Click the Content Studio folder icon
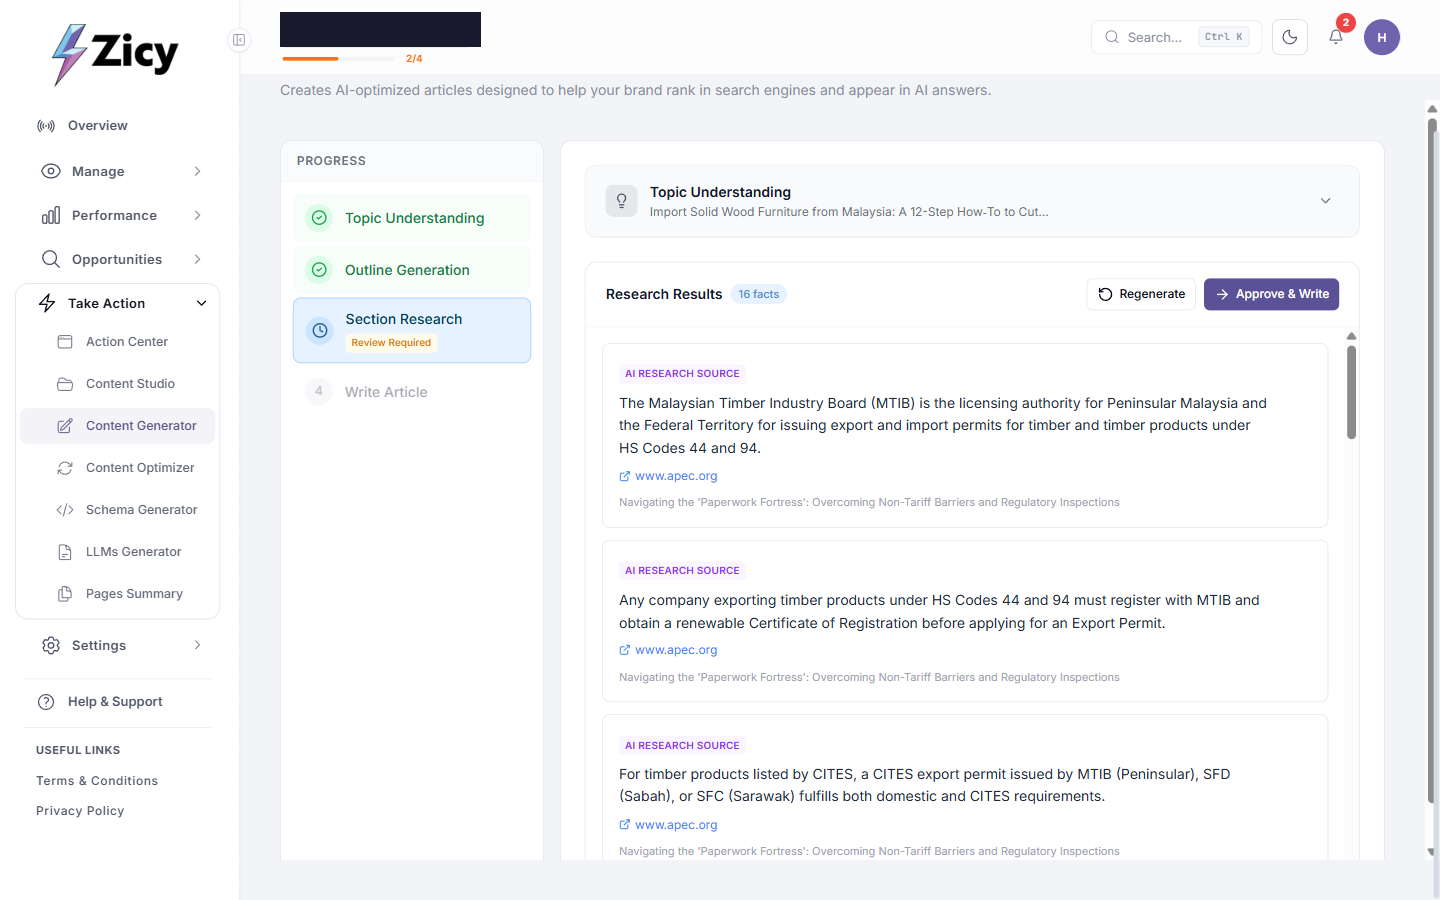This screenshot has height=900, width=1440. (x=65, y=384)
